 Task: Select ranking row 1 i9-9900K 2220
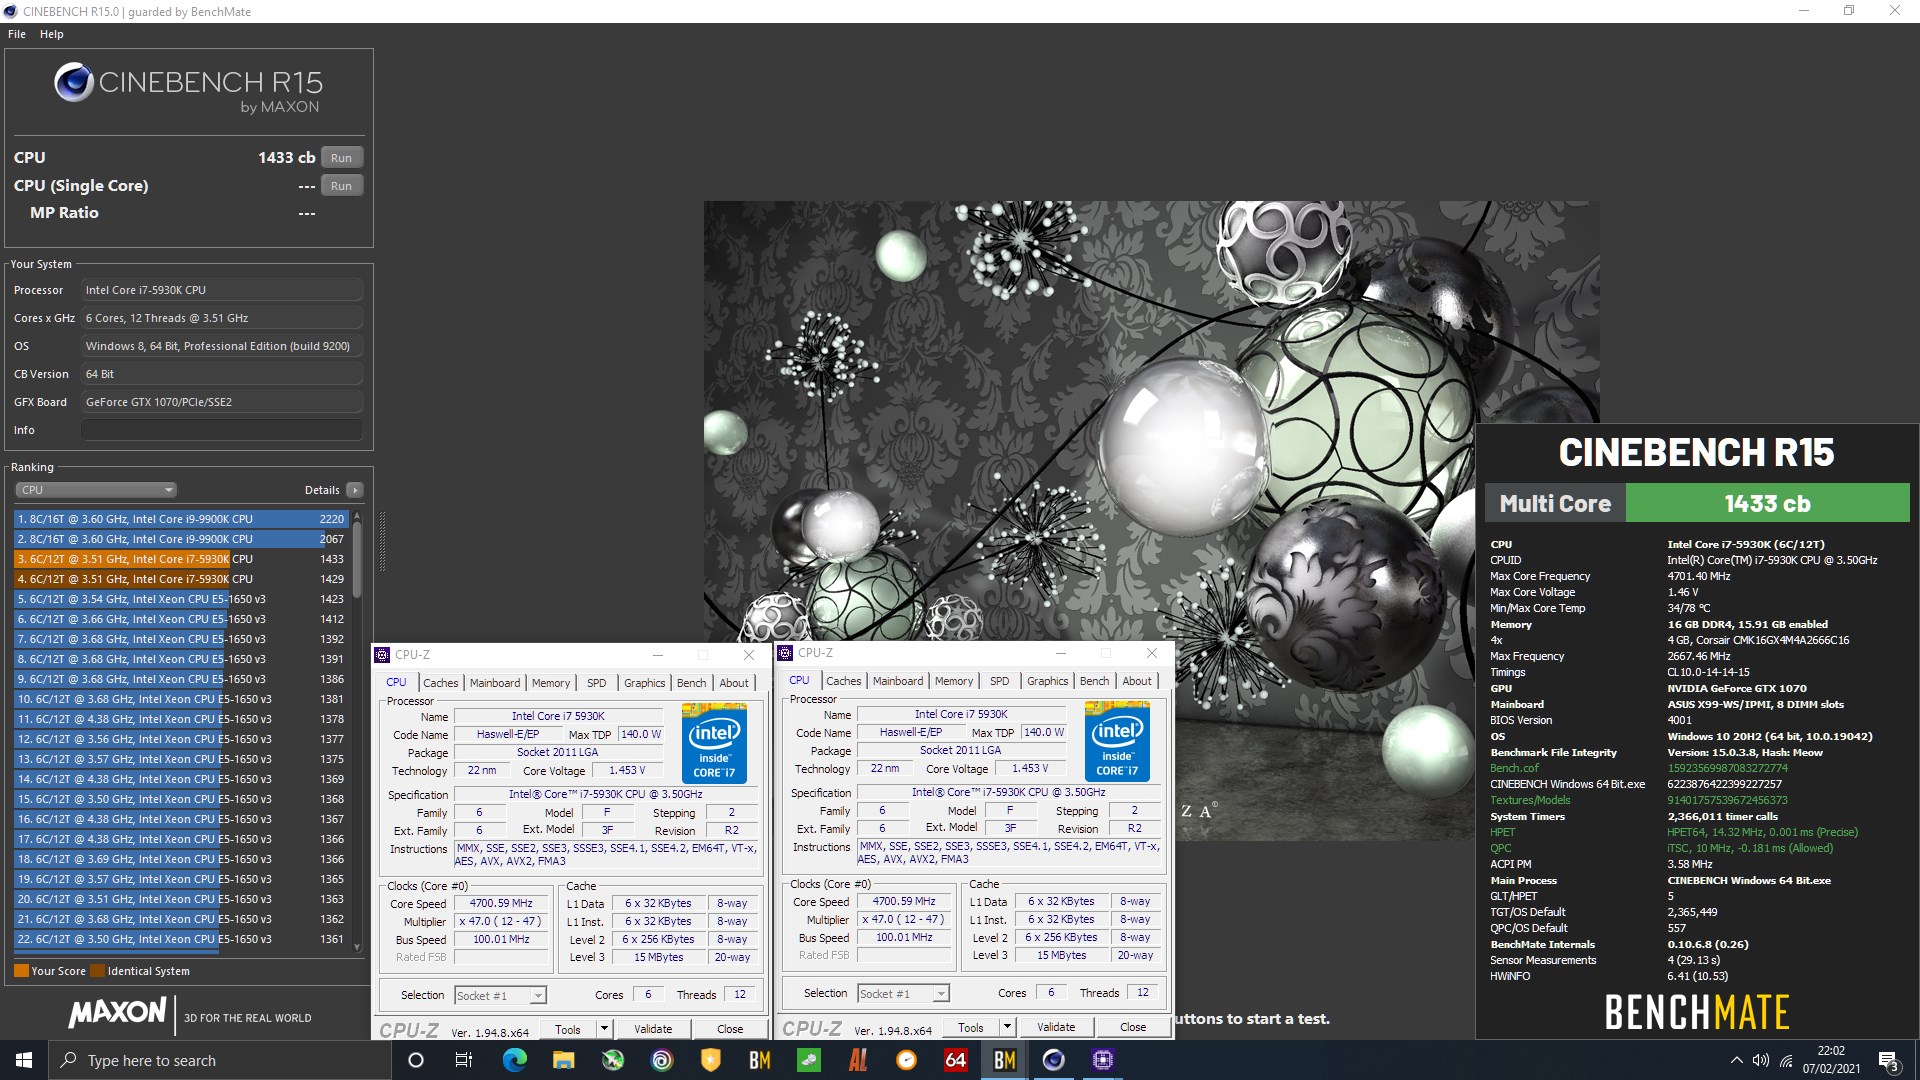pos(181,519)
